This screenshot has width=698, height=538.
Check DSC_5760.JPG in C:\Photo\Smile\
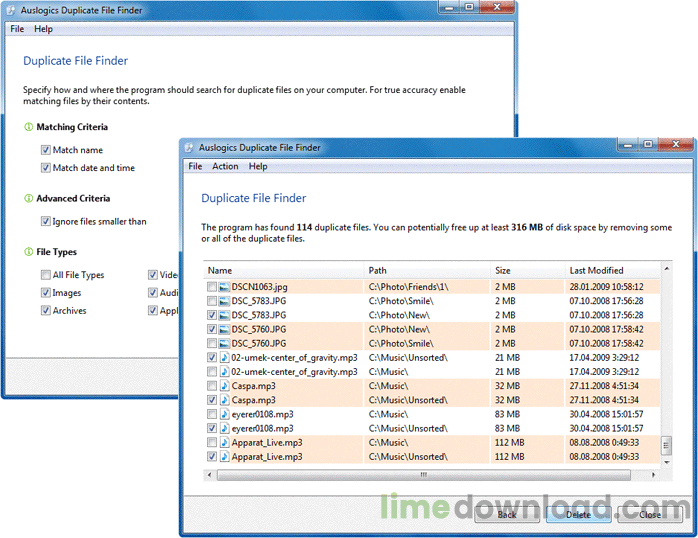[x=212, y=344]
